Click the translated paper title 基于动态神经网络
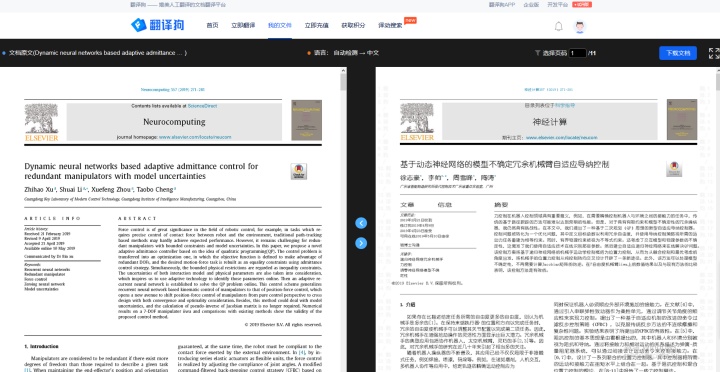 coord(505,164)
